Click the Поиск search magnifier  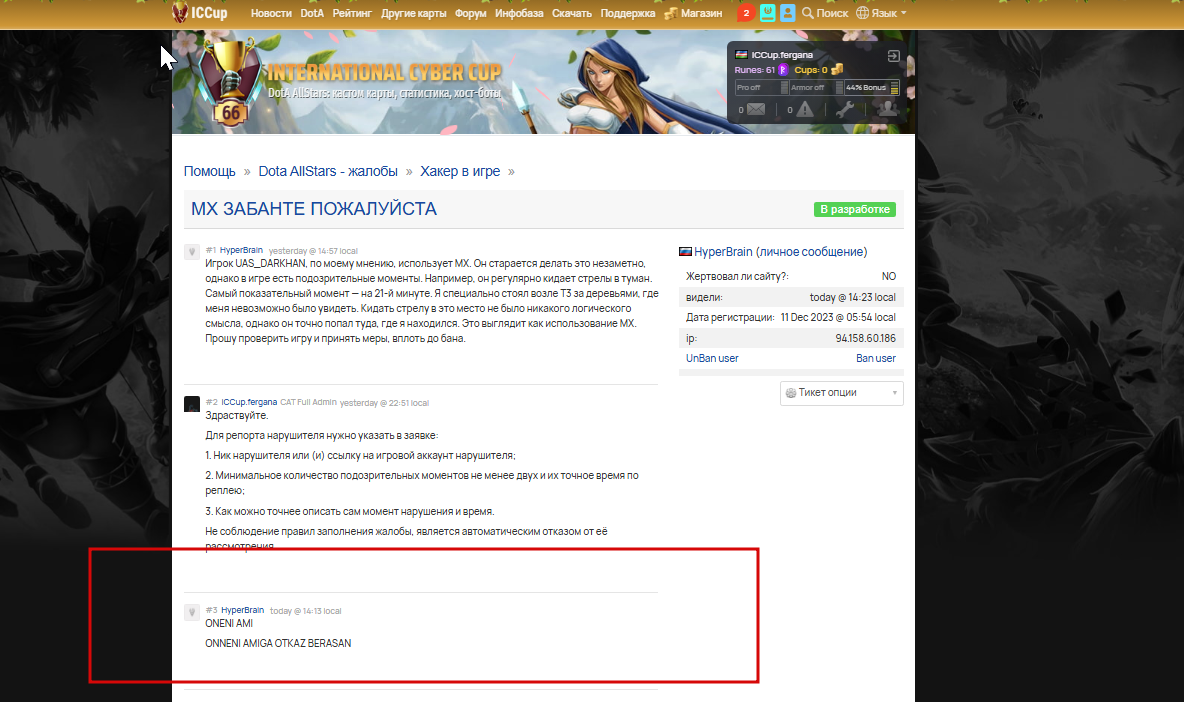tap(807, 13)
